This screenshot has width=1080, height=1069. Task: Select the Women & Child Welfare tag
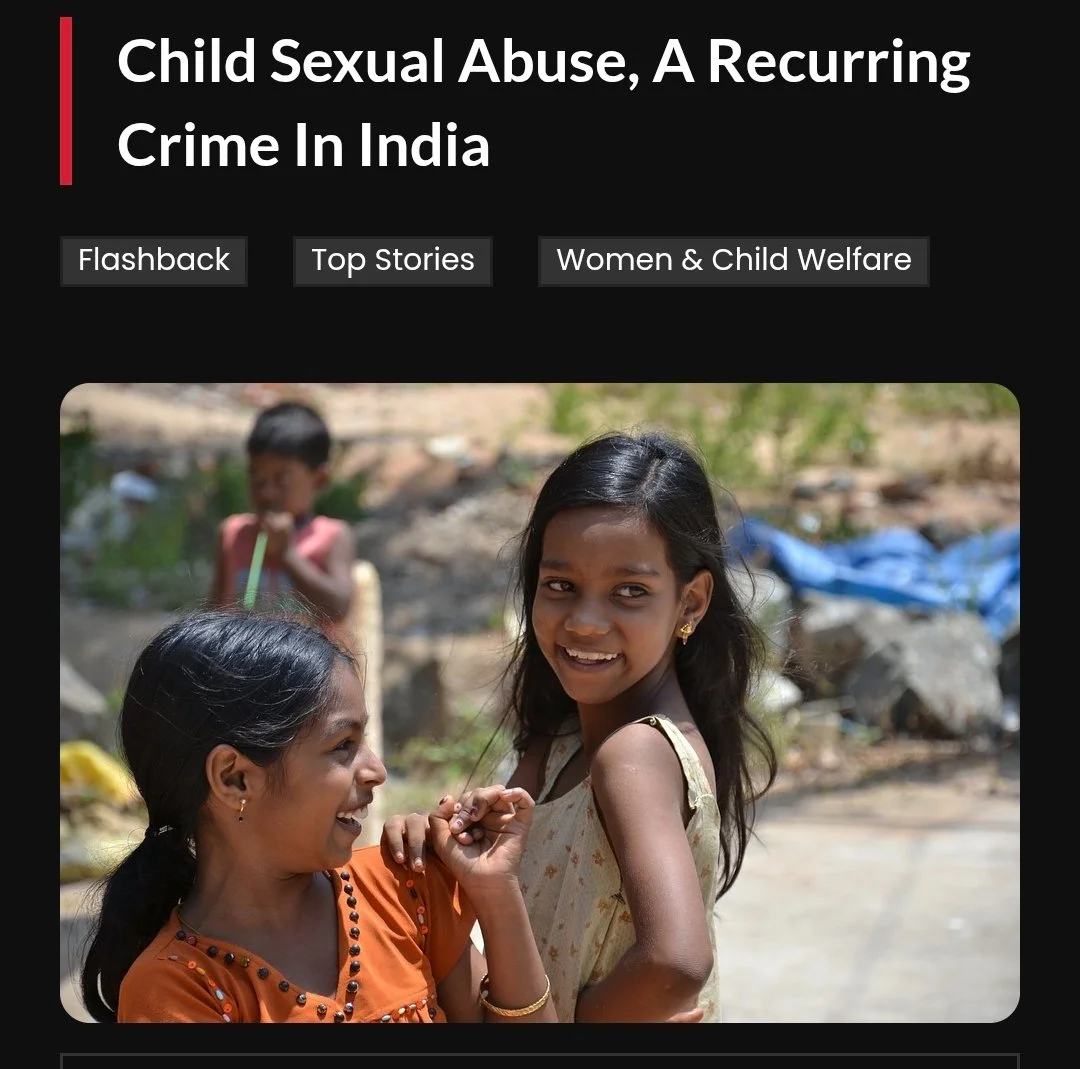[734, 261]
